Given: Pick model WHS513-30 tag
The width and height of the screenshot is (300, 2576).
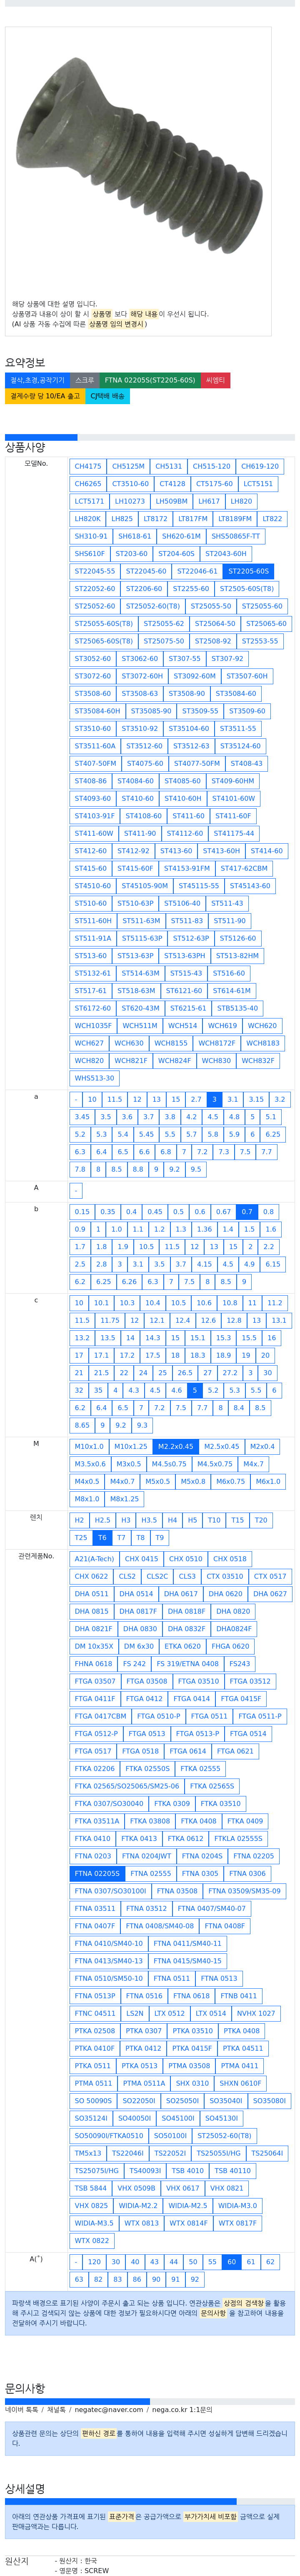Looking at the screenshot, I should click(95, 1078).
